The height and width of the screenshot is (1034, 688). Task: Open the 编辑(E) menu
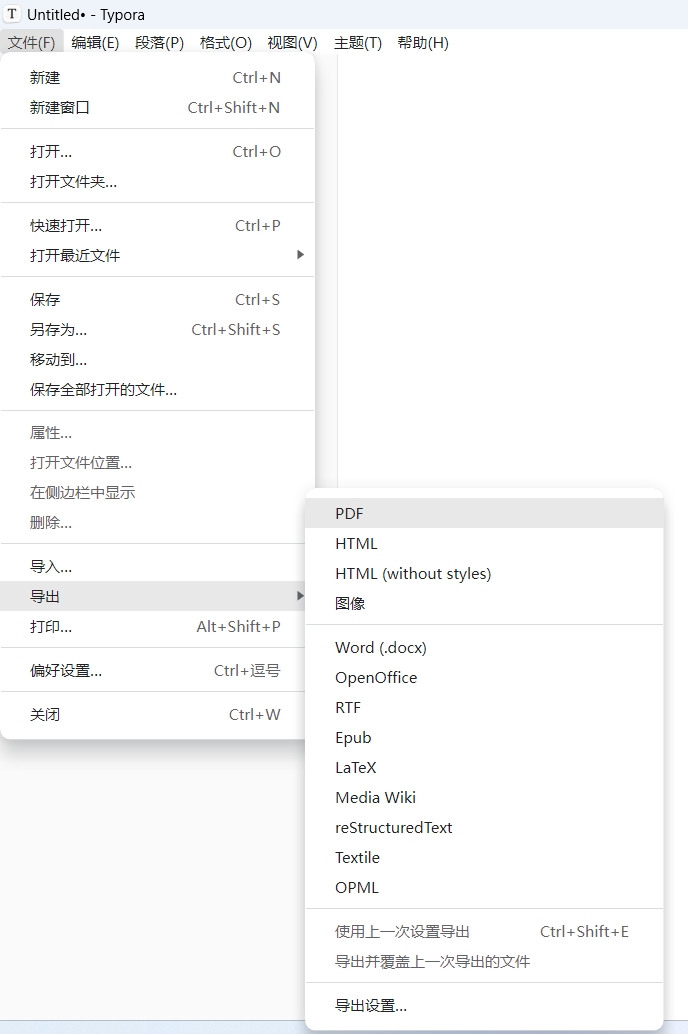point(95,43)
